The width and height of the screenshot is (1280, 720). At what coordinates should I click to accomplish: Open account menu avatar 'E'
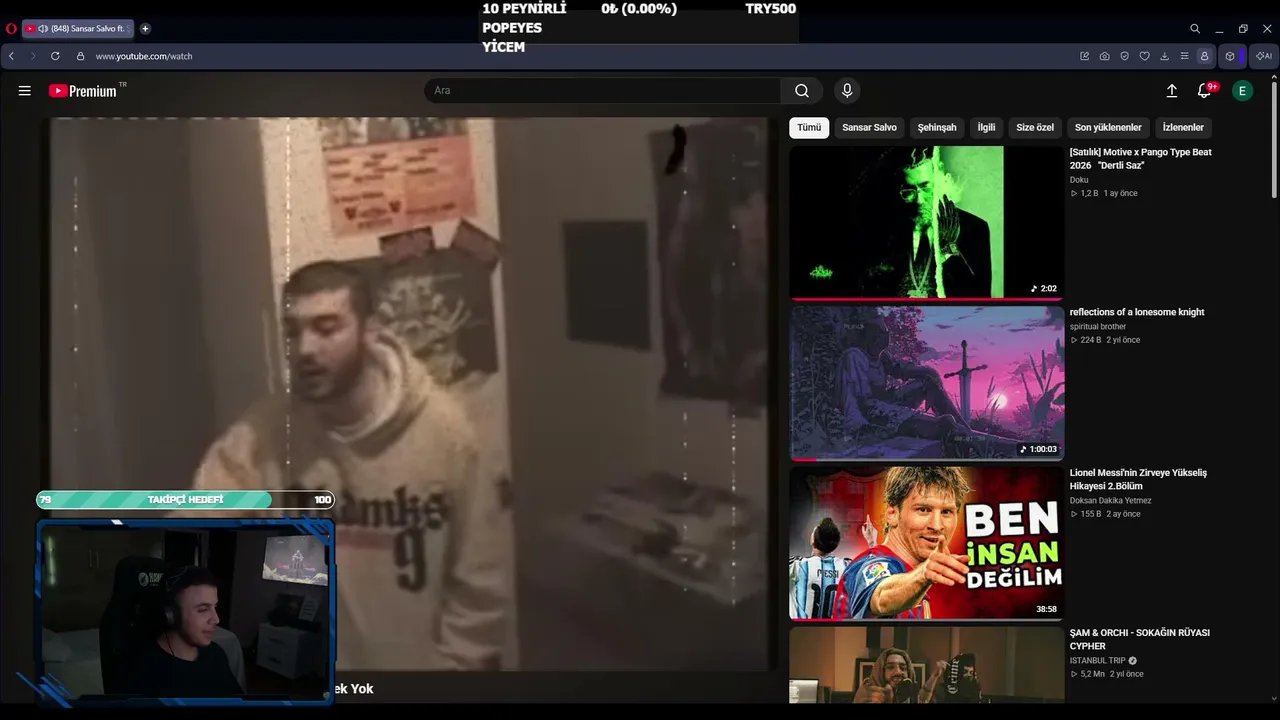(x=1243, y=91)
